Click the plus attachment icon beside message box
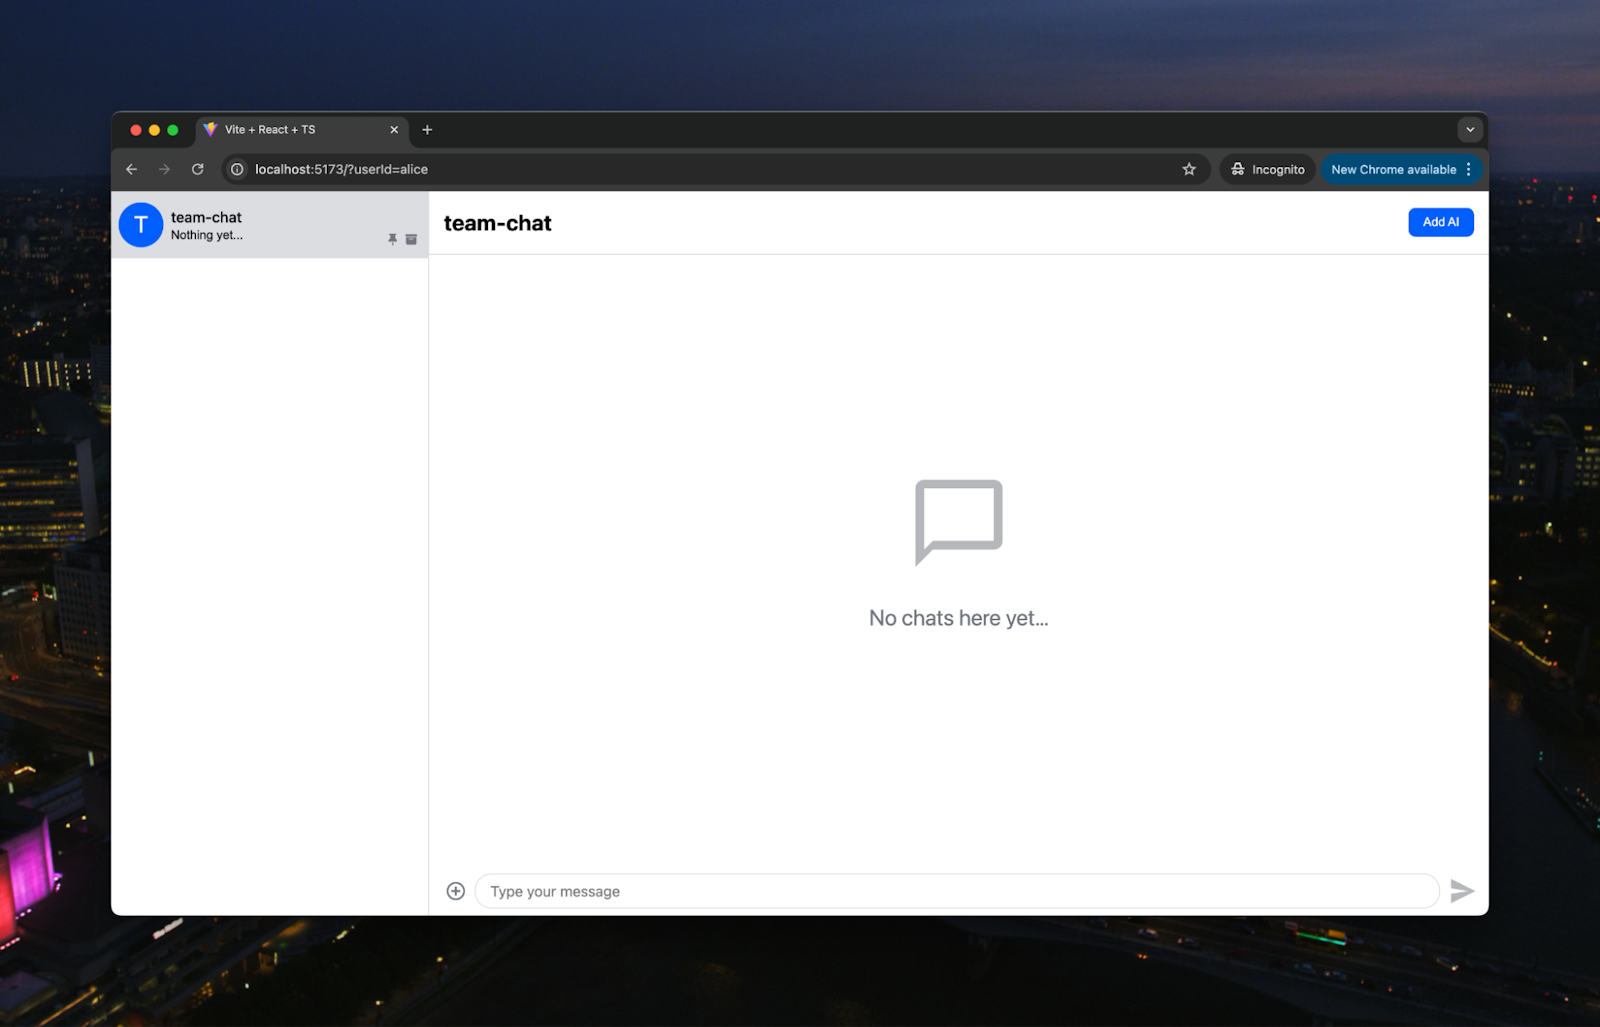This screenshot has width=1600, height=1027. coord(456,891)
